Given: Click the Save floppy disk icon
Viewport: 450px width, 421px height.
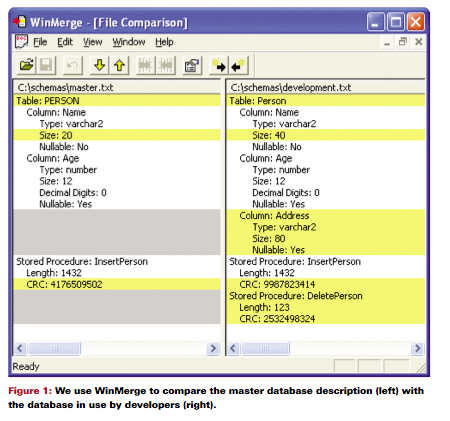Looking at the screenshot, I should click(46, 65).
